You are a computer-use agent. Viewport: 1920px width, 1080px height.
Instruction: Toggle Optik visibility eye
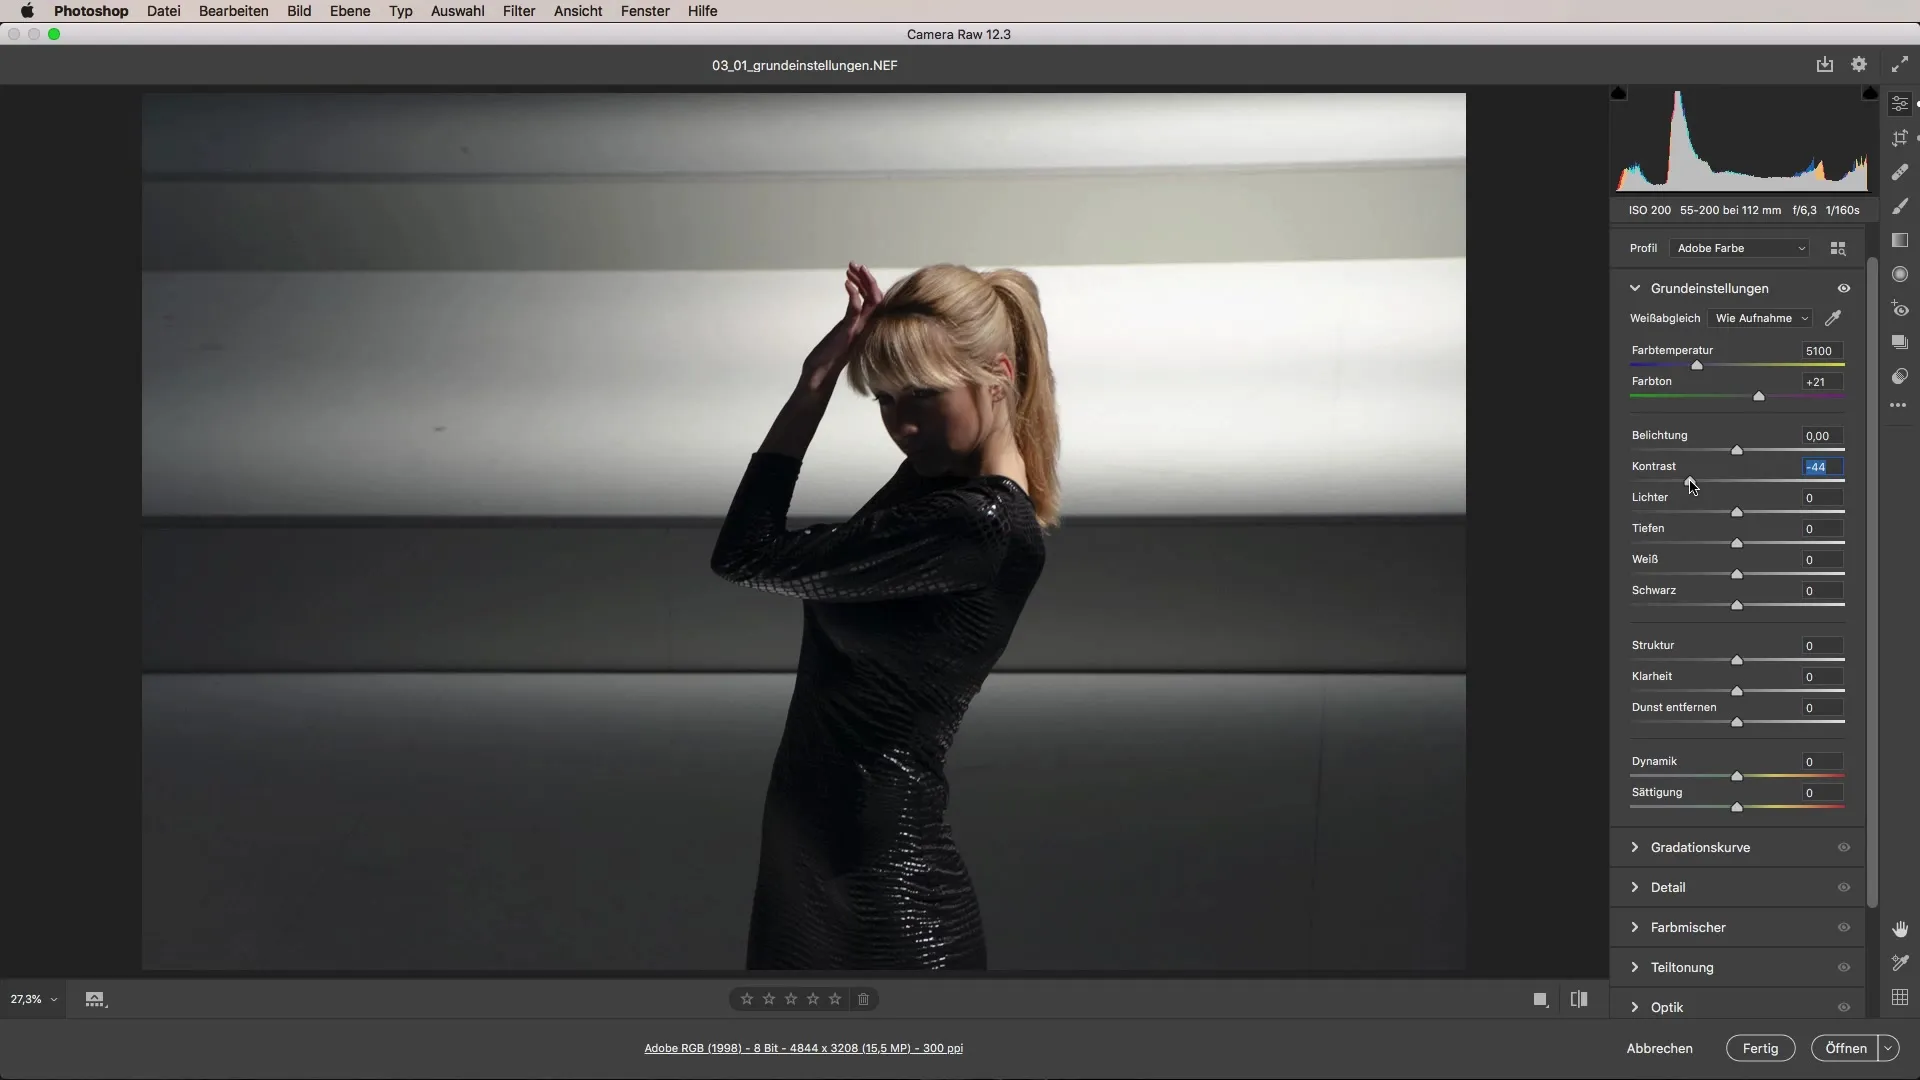tap(1844, 1007)
